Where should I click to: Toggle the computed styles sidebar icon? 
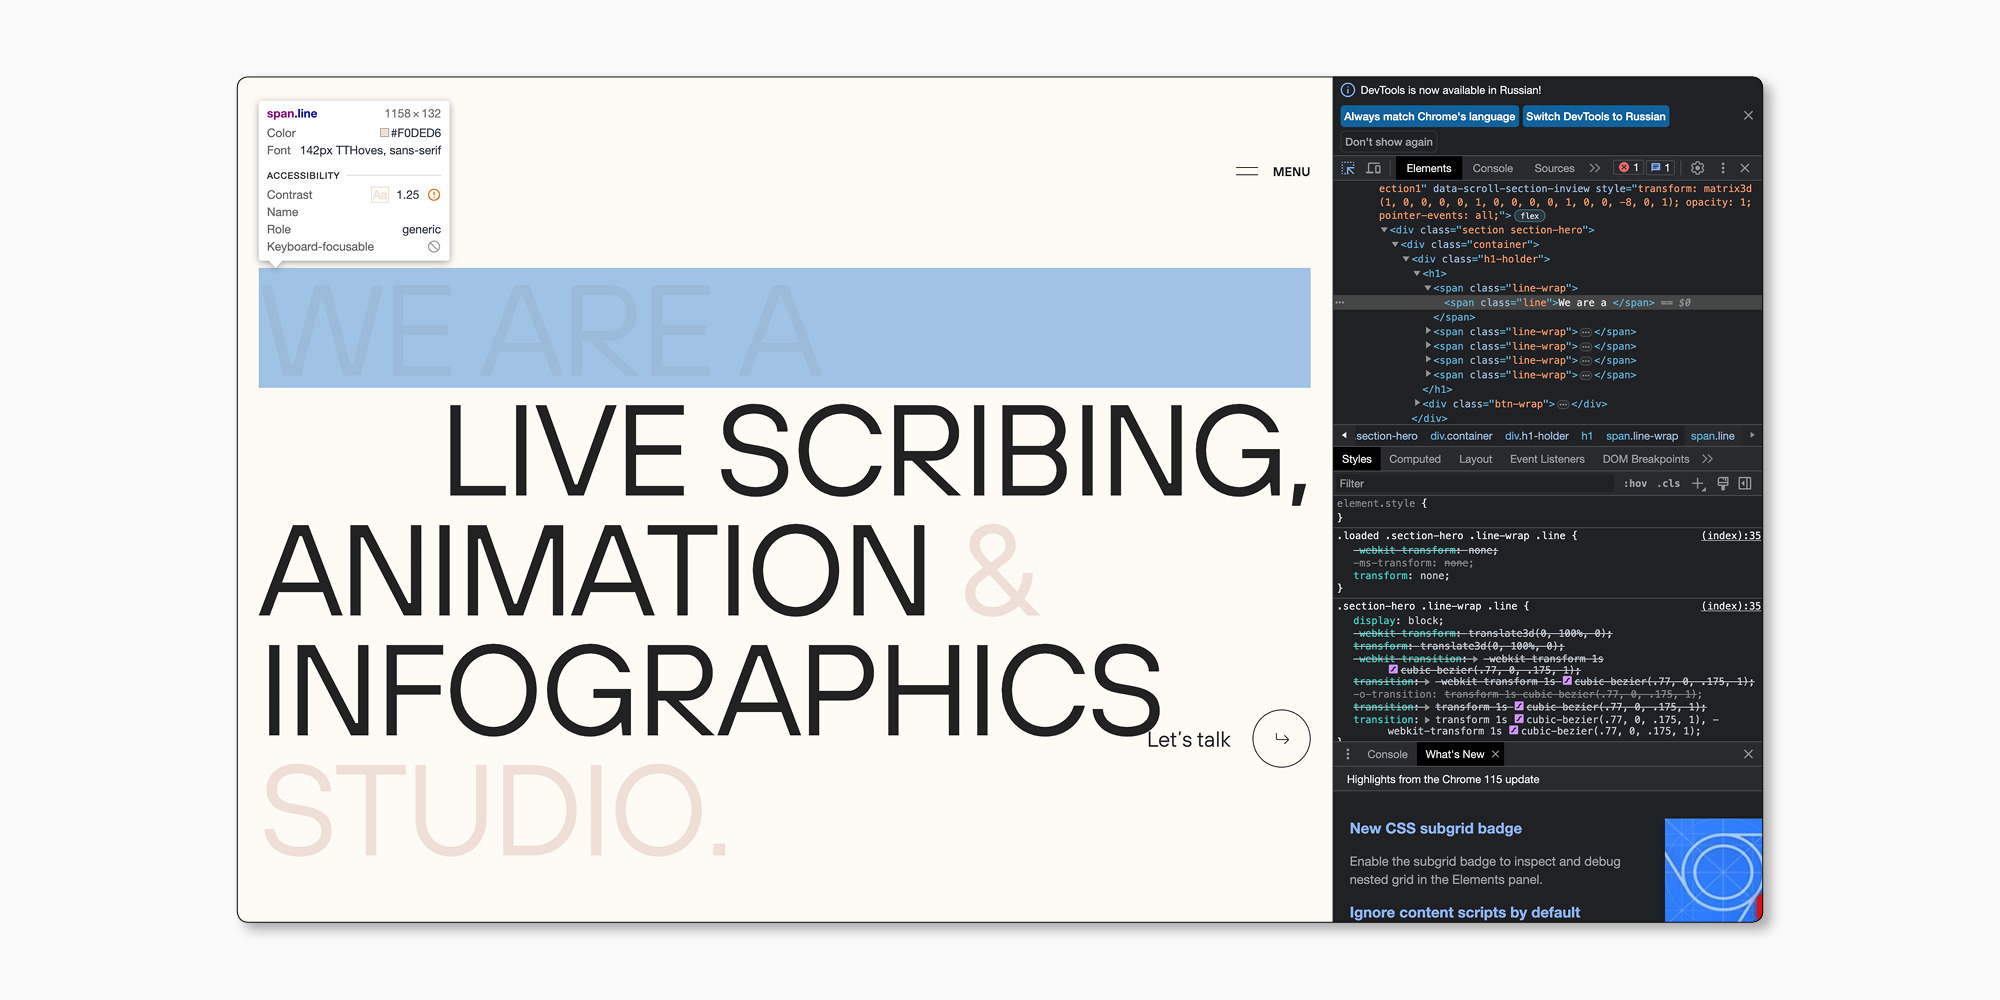tap(1745, 484)
